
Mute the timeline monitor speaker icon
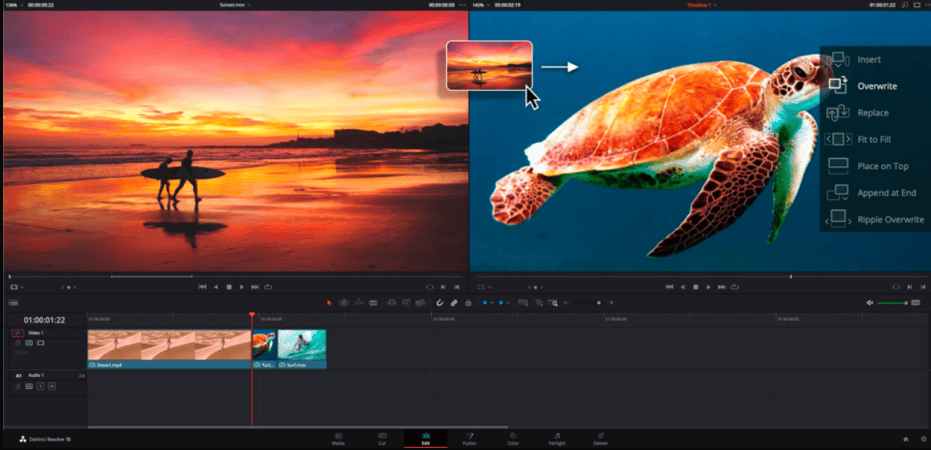click(x=869, y=302)
